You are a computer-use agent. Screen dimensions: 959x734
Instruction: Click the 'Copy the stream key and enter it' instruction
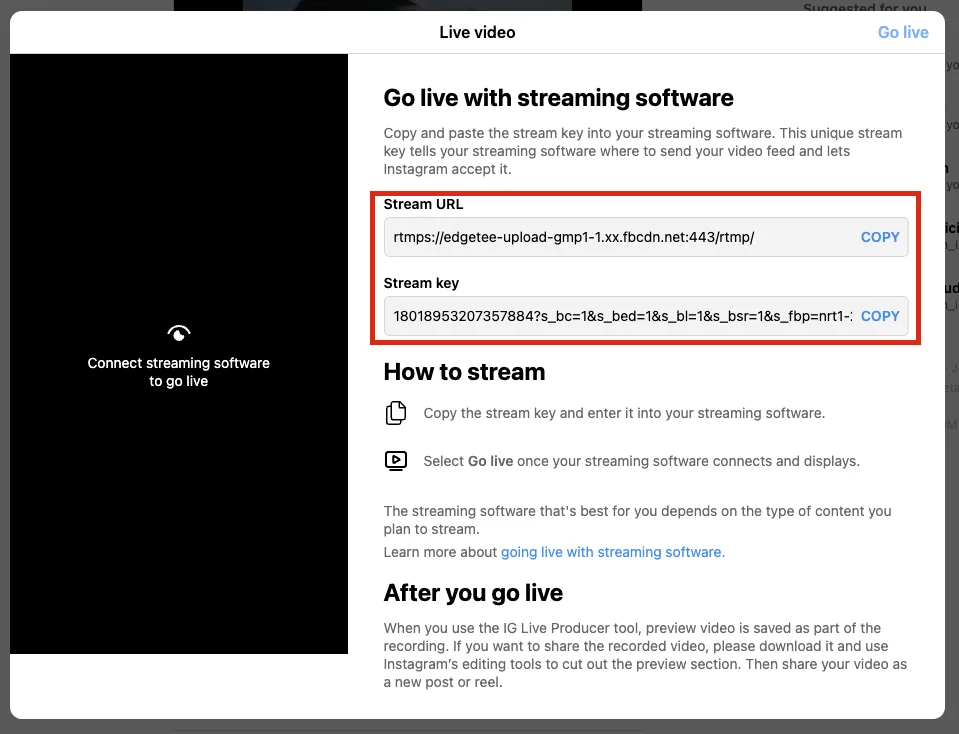[624, 413]
